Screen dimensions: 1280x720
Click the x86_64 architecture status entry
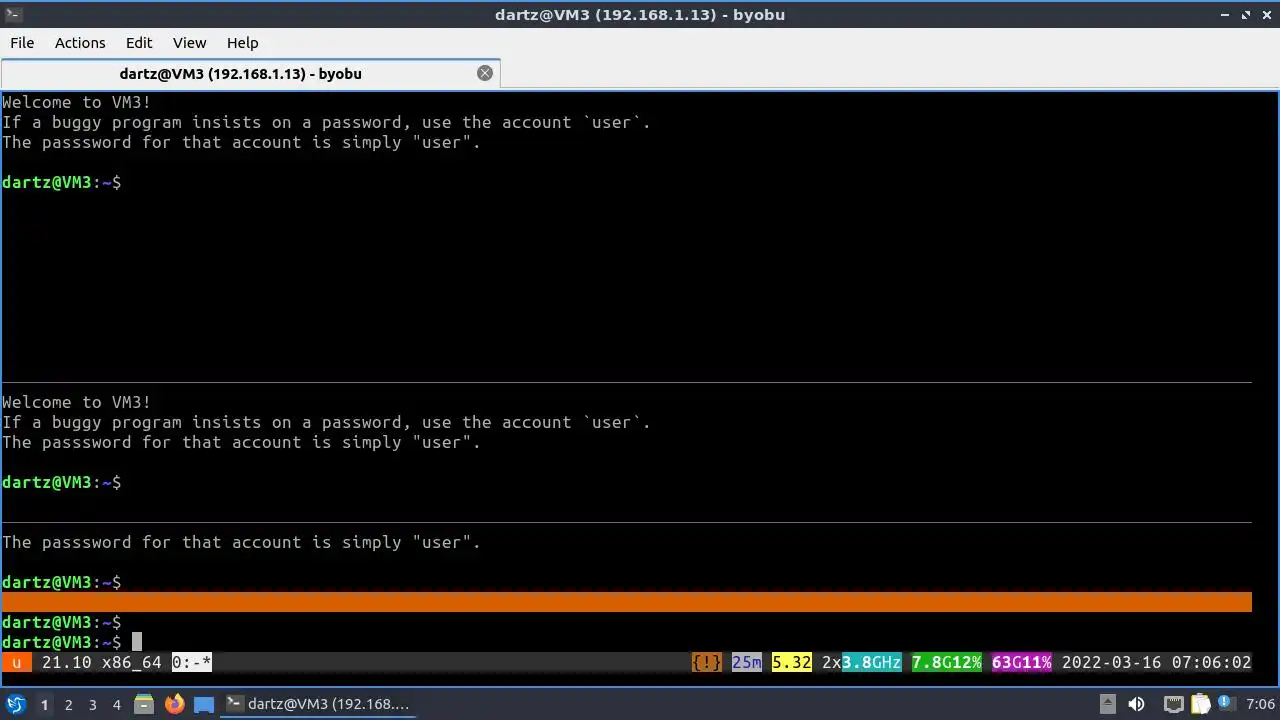pos(132,662)
